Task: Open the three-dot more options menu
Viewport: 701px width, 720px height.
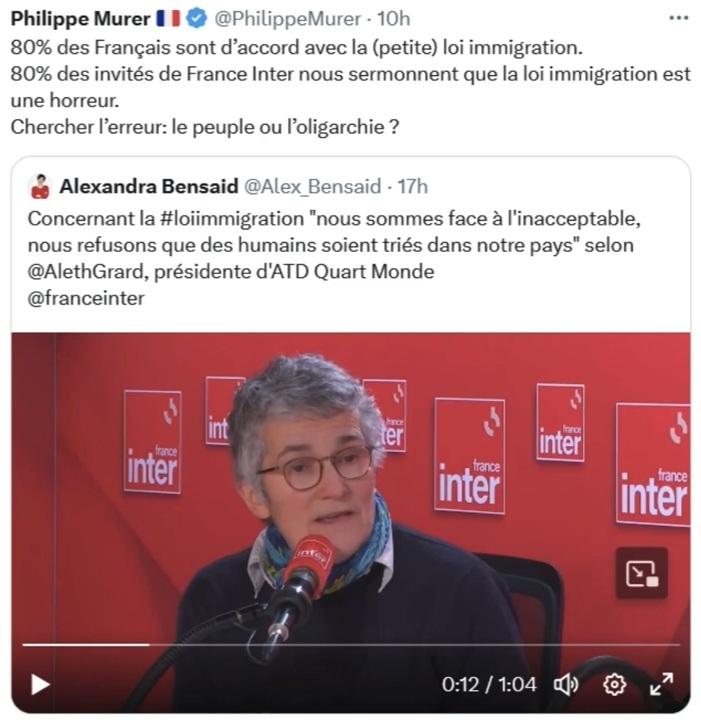Action: coord(679,18)
